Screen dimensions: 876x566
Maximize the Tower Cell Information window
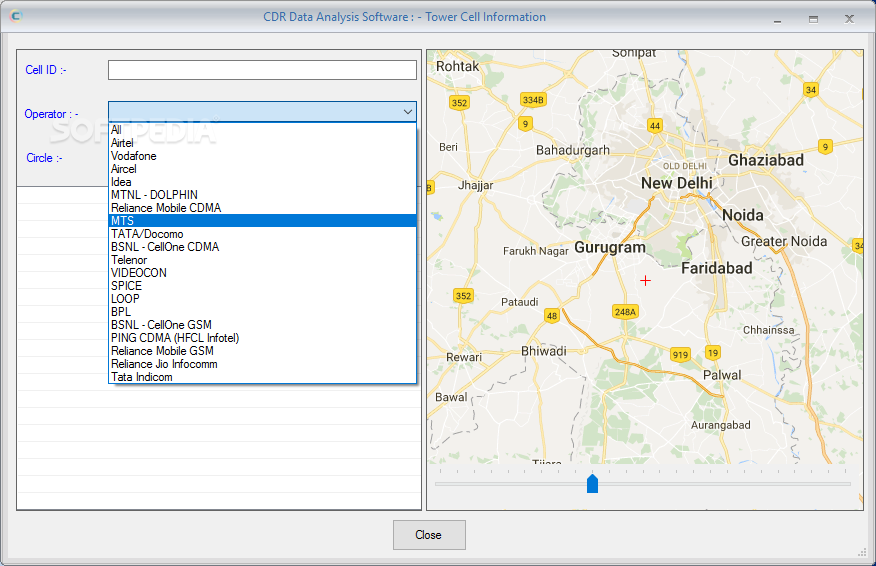click(x=813, y=19)
